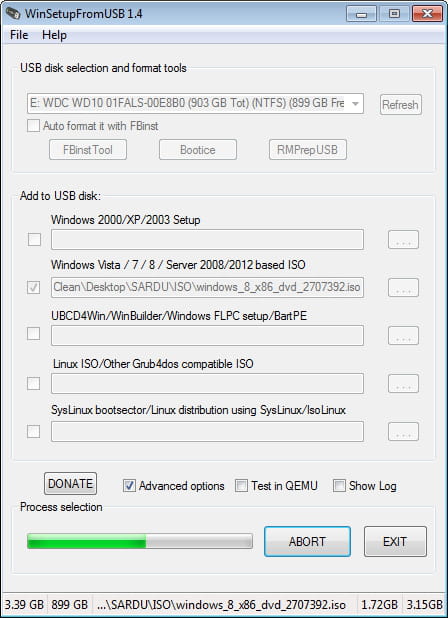This screenshot has width=448, height=618.
Task: Click browse button for Linux ISO/Grub4dos
Action: coord(403,383)
